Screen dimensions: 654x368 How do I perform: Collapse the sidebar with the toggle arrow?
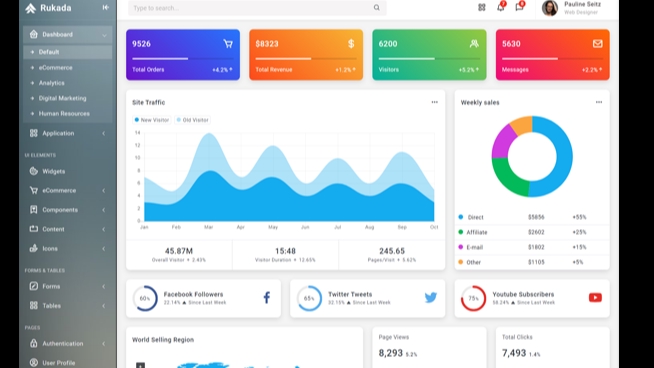pos(106,8)
